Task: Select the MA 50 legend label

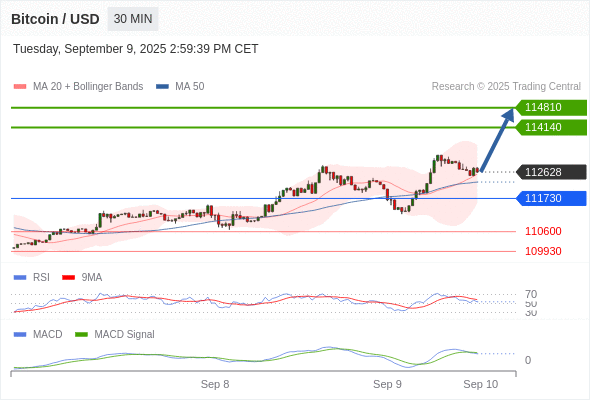Action: [190, 87]
